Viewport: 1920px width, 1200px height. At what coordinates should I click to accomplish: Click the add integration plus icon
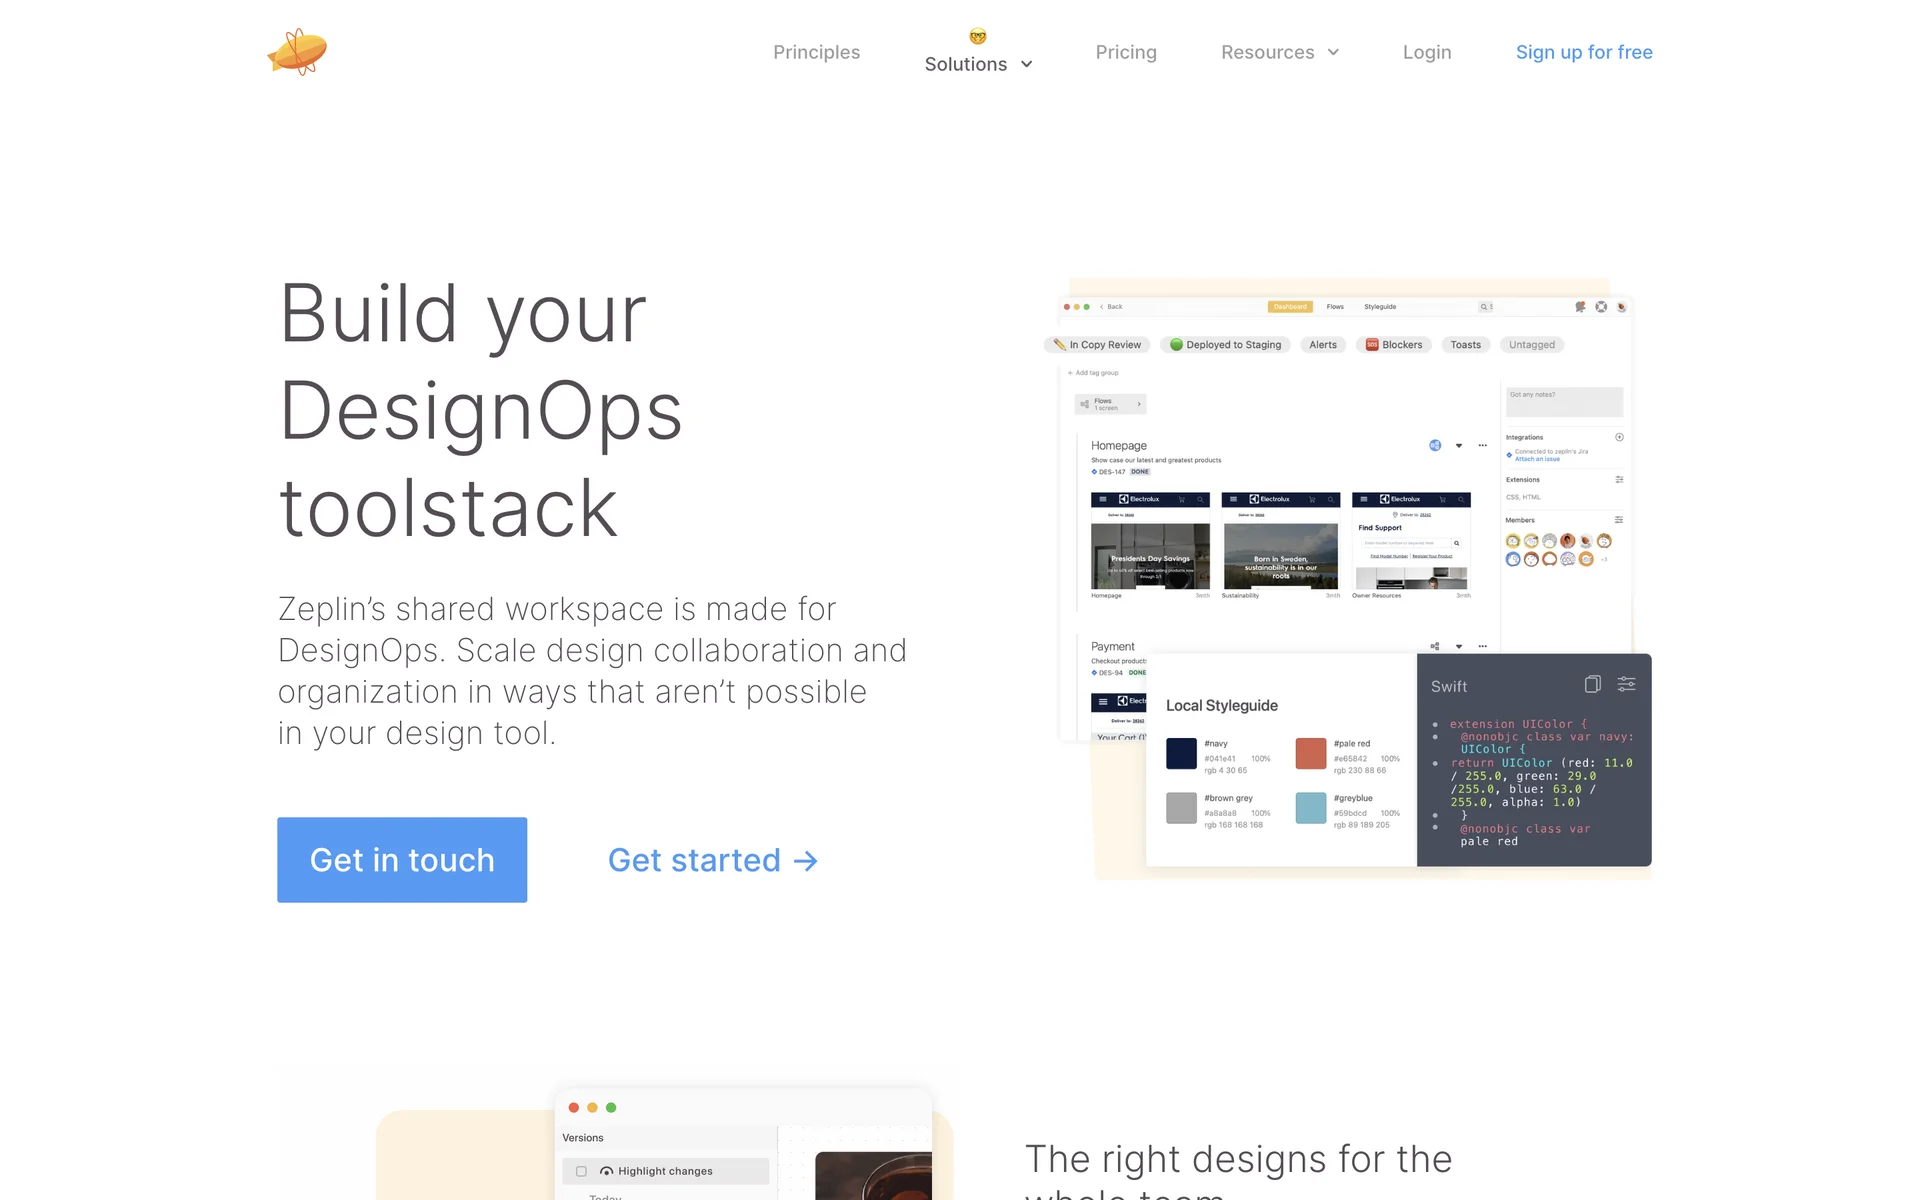pyautogui.click(x=1619, y=437)
